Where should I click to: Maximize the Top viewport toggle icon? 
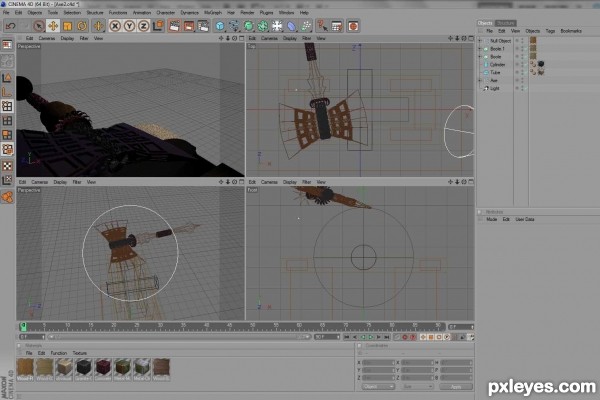[x=471, y=38]
